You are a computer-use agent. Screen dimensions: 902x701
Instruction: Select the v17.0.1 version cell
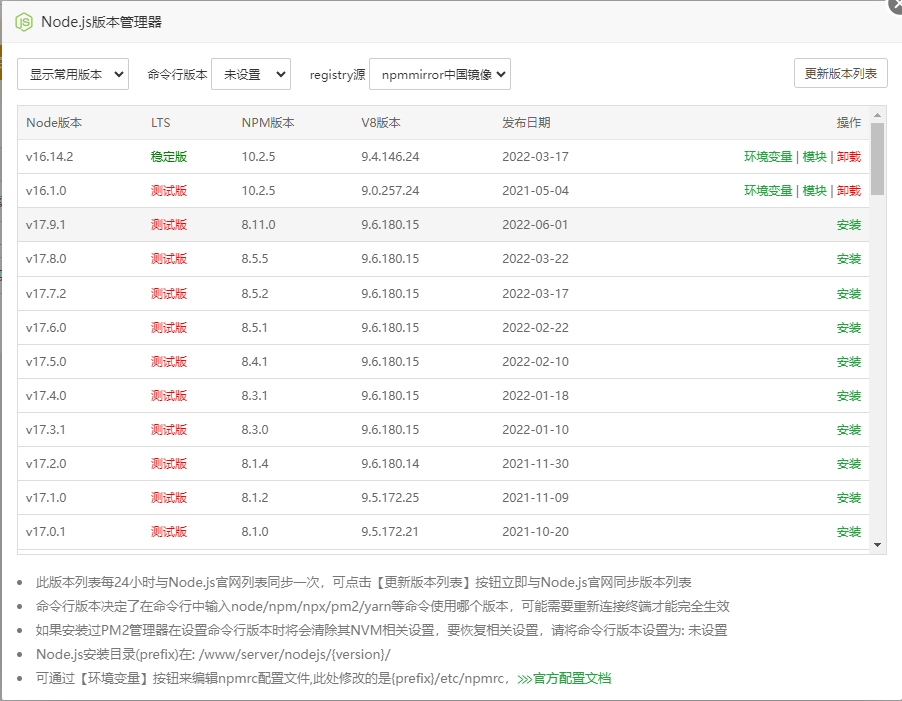45,531
